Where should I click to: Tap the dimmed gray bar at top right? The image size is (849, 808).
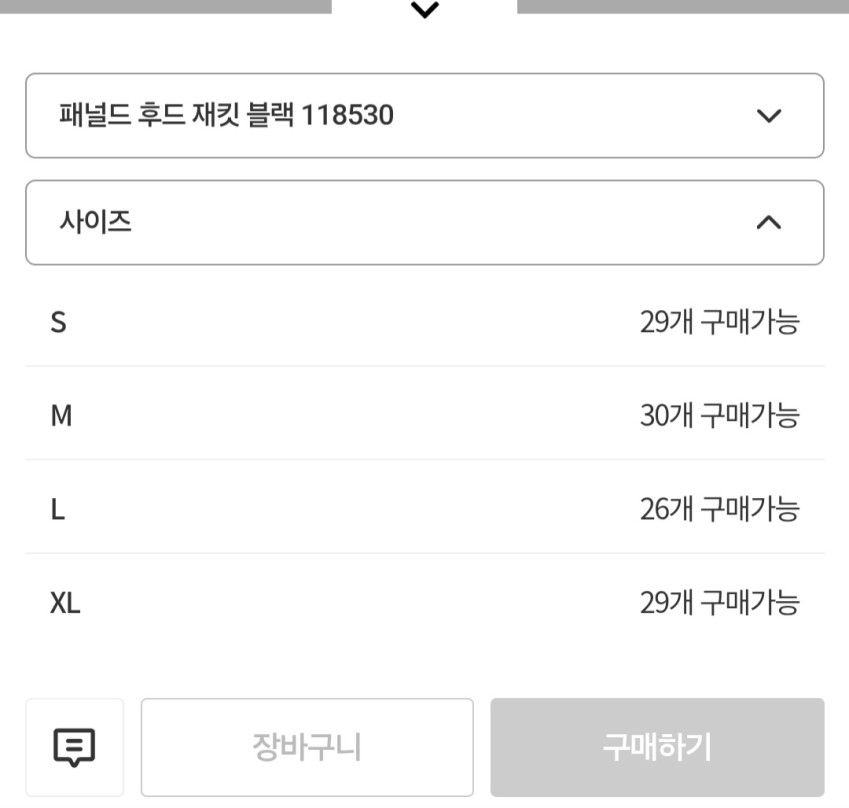point(682,6)
